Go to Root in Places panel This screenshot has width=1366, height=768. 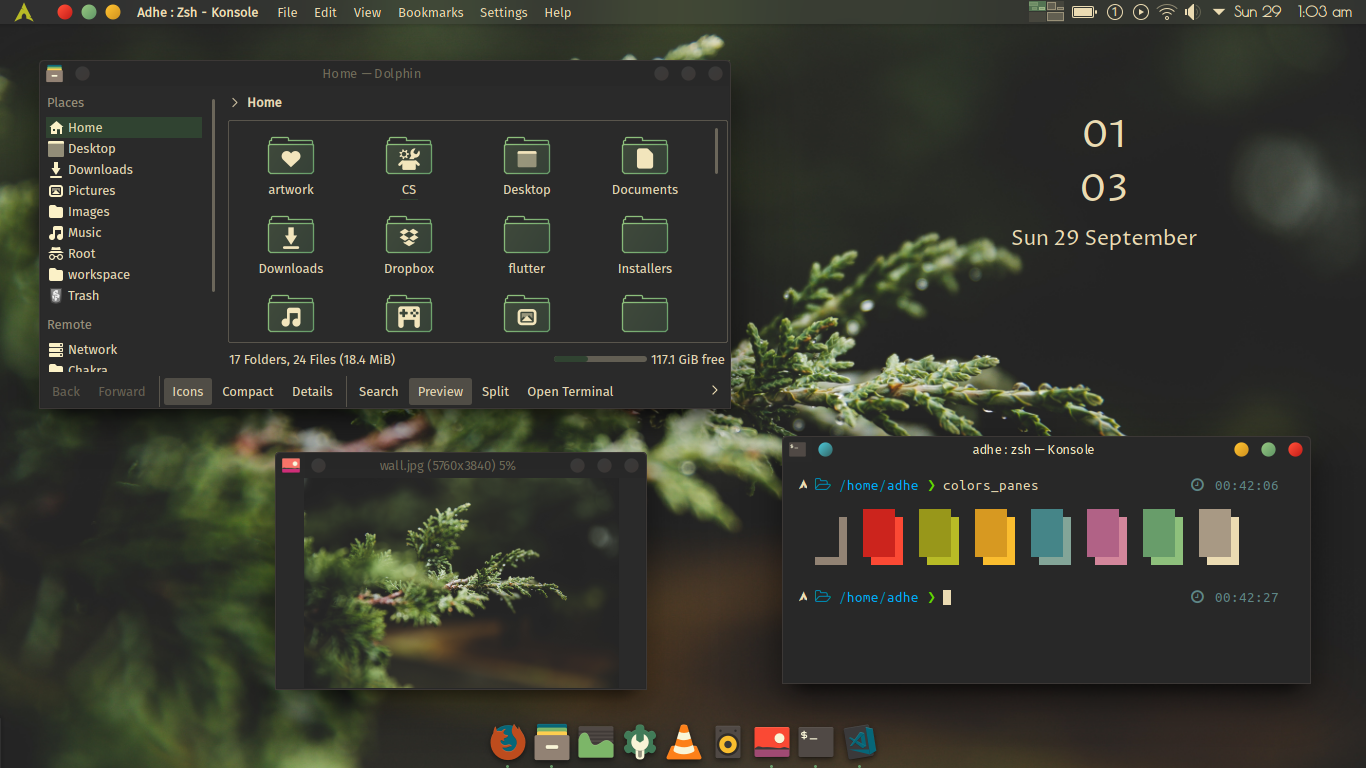[x=124, y=253]
